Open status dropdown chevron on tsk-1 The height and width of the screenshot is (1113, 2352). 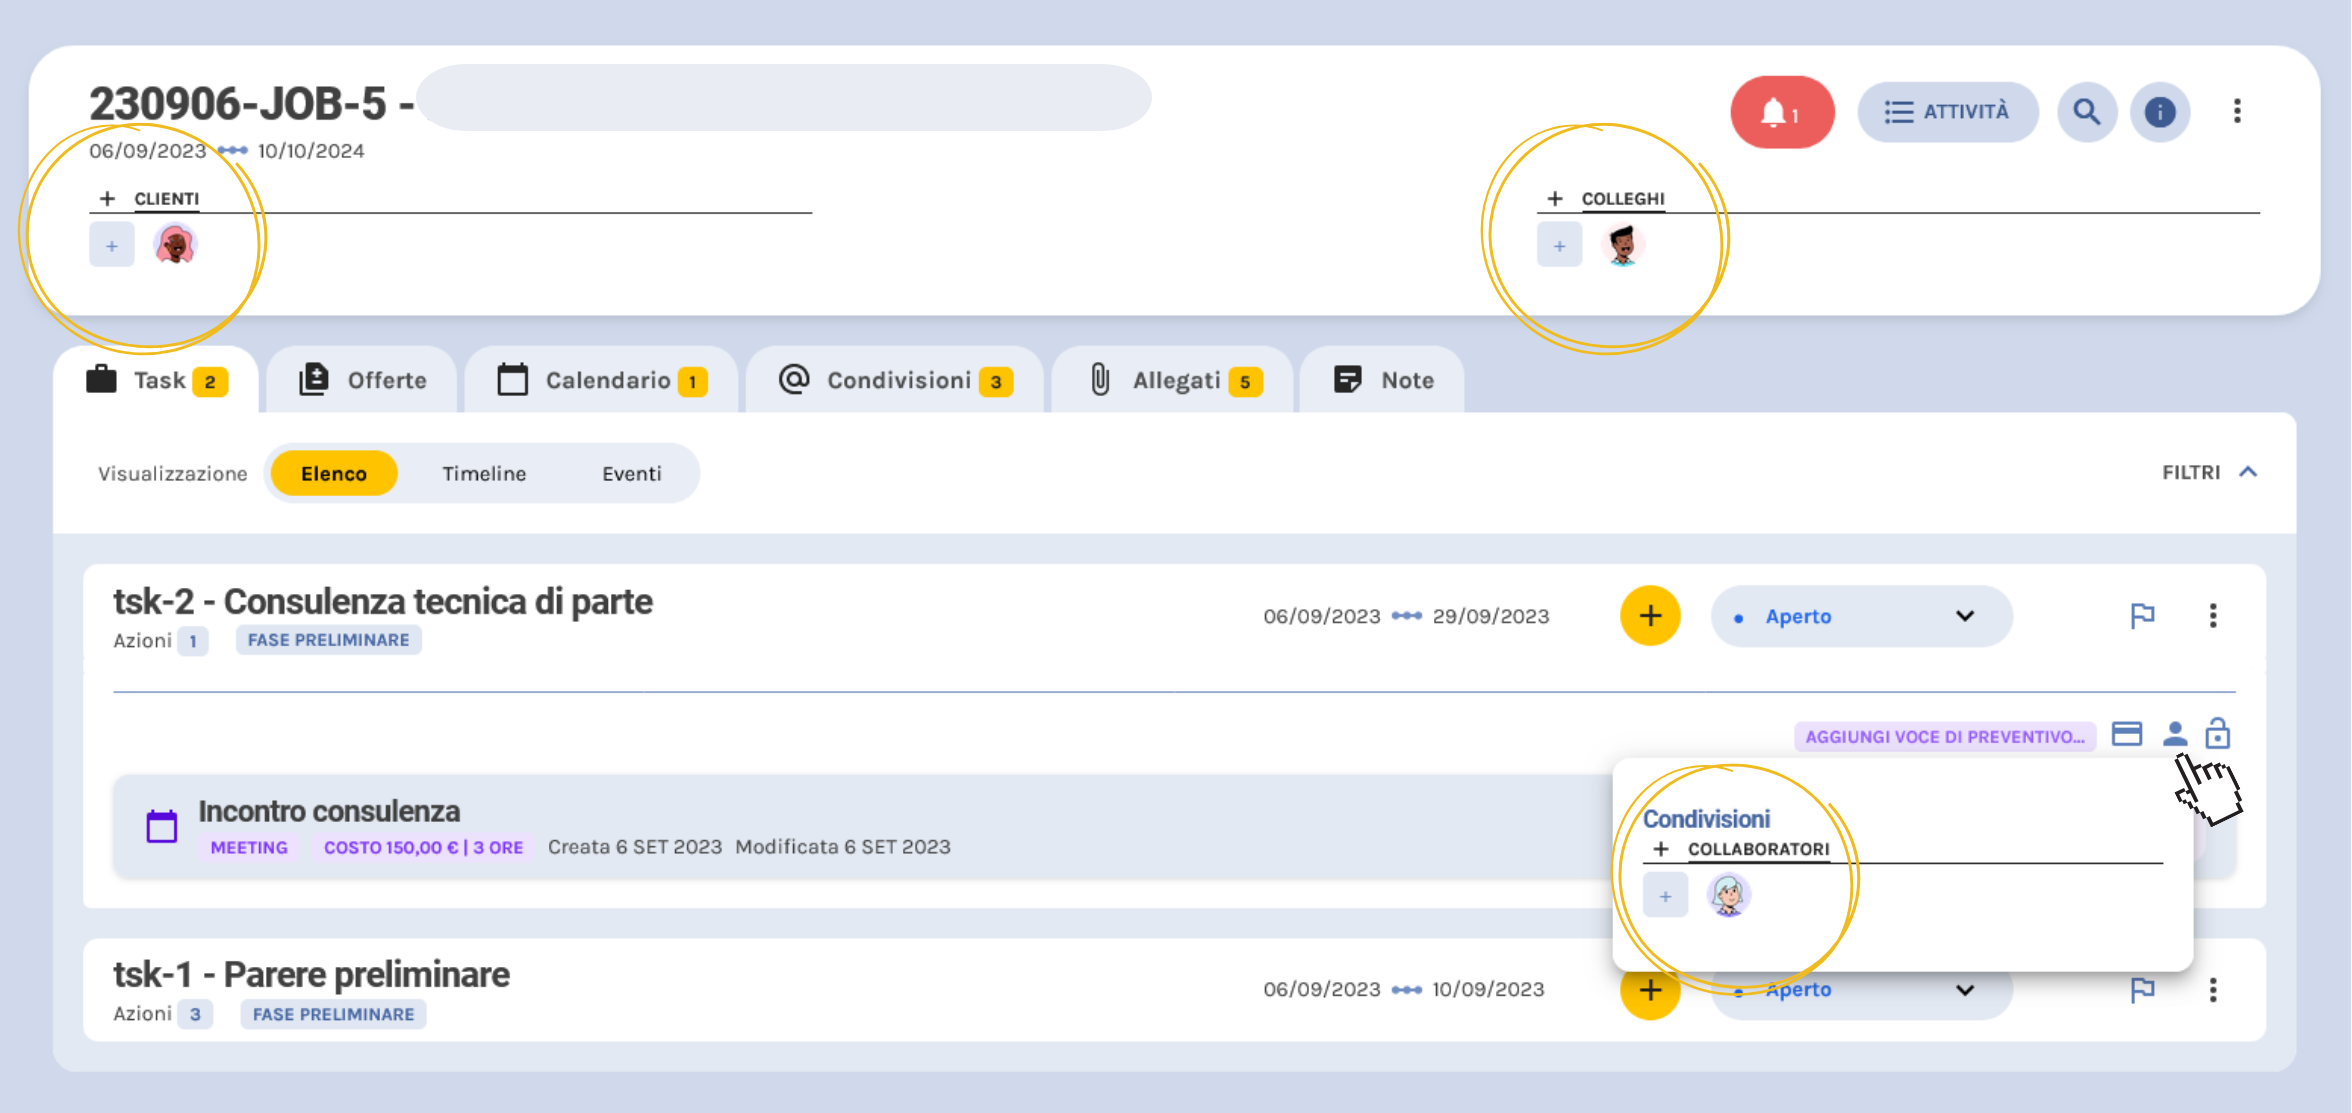tap(1965, 990)
